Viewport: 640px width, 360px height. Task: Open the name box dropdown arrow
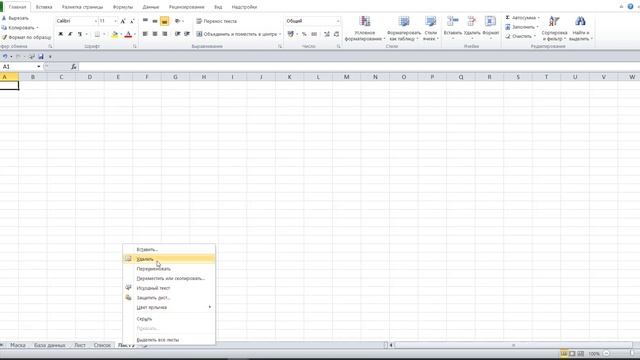pyautogui.click(x=39, y=67)
